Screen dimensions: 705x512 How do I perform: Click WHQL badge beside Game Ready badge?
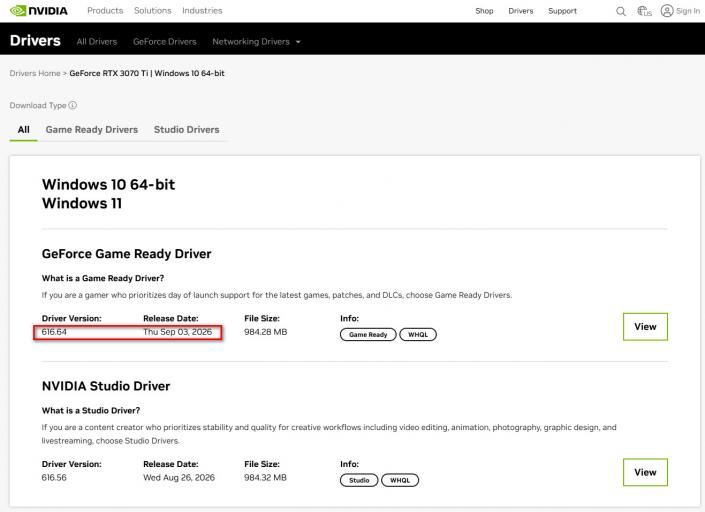click(418, 334)
